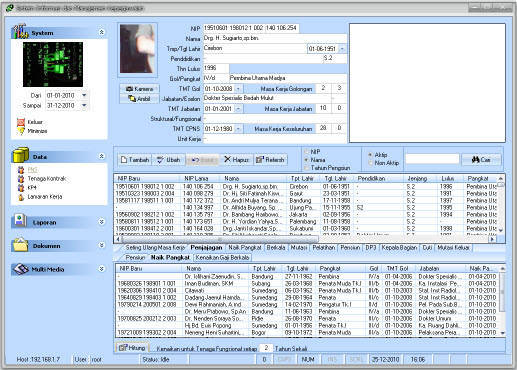Image resolution: width=517 pixels, height=370 pixels.
Task: Click Hapus to delete the record
Action: (237, 160)
